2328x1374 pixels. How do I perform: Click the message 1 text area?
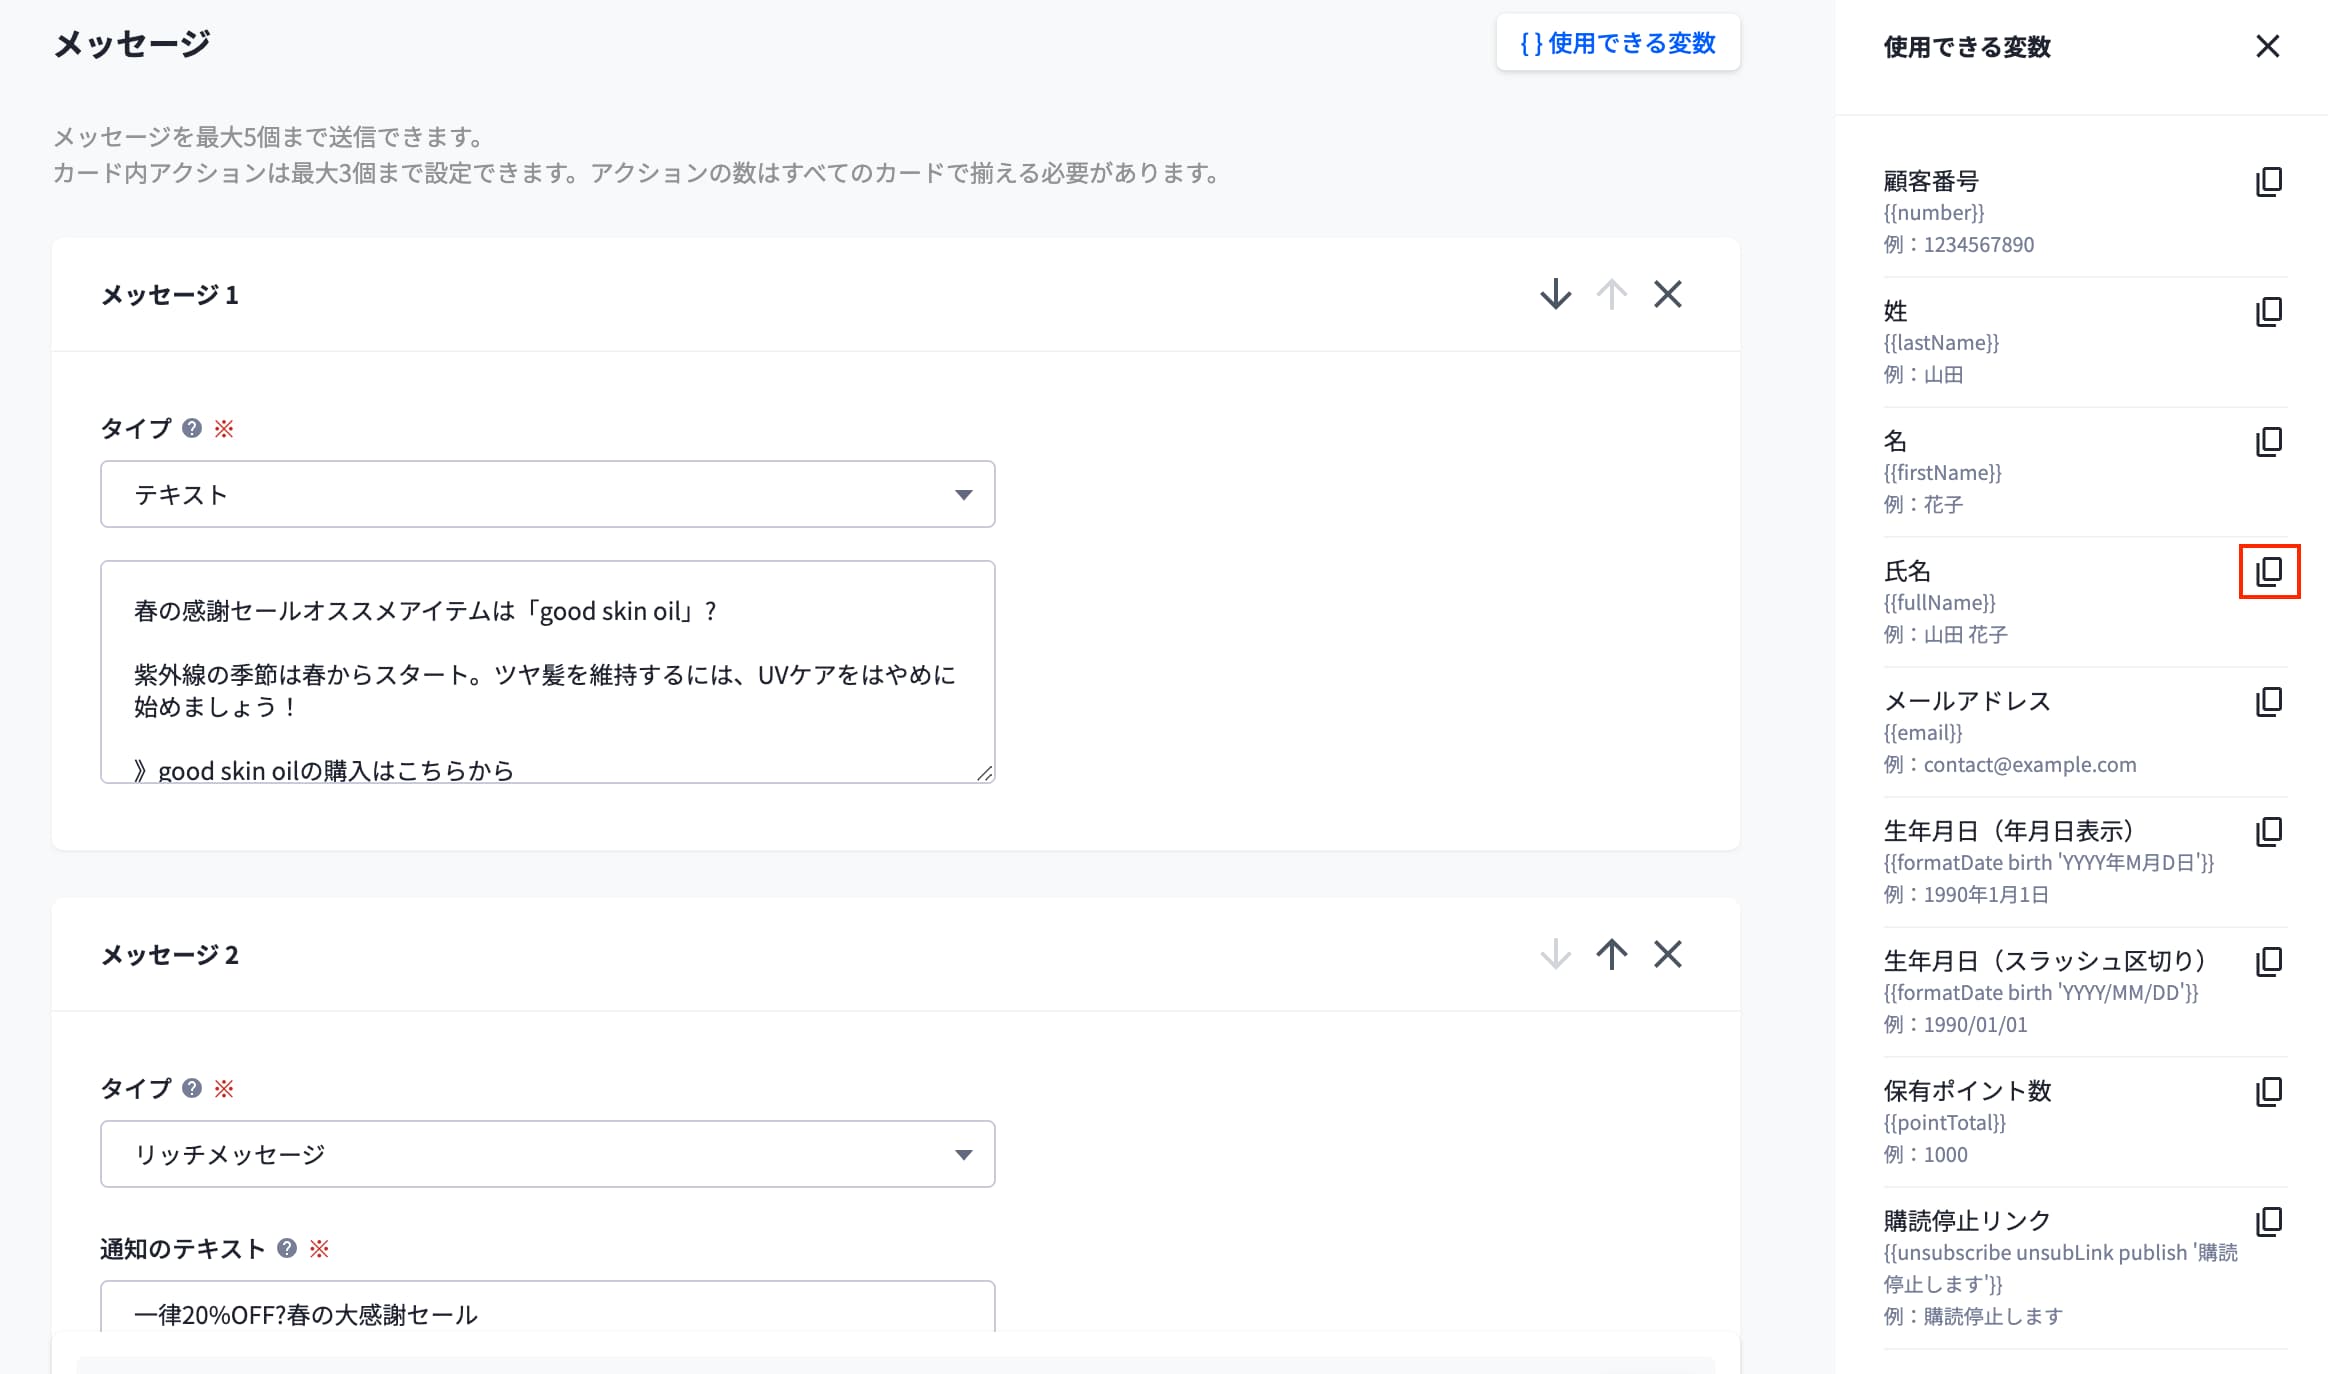click(547, 671)
